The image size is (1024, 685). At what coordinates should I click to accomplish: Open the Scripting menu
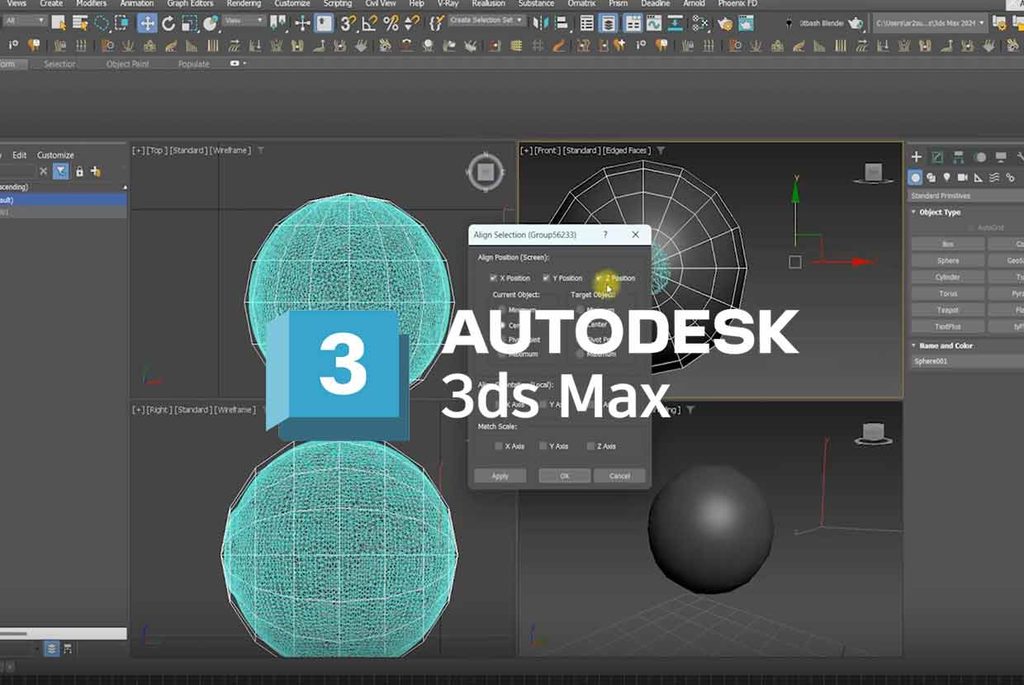coord(338,3)
